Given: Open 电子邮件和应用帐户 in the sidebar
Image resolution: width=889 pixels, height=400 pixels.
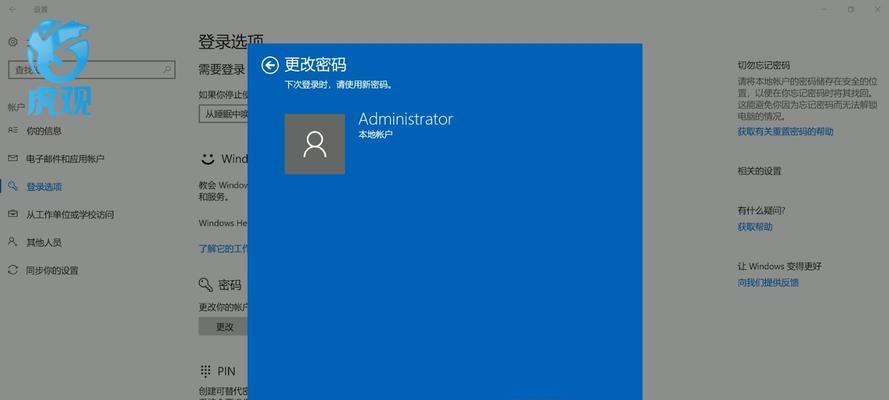Looking at the screenshot, I should pos(65,159).
